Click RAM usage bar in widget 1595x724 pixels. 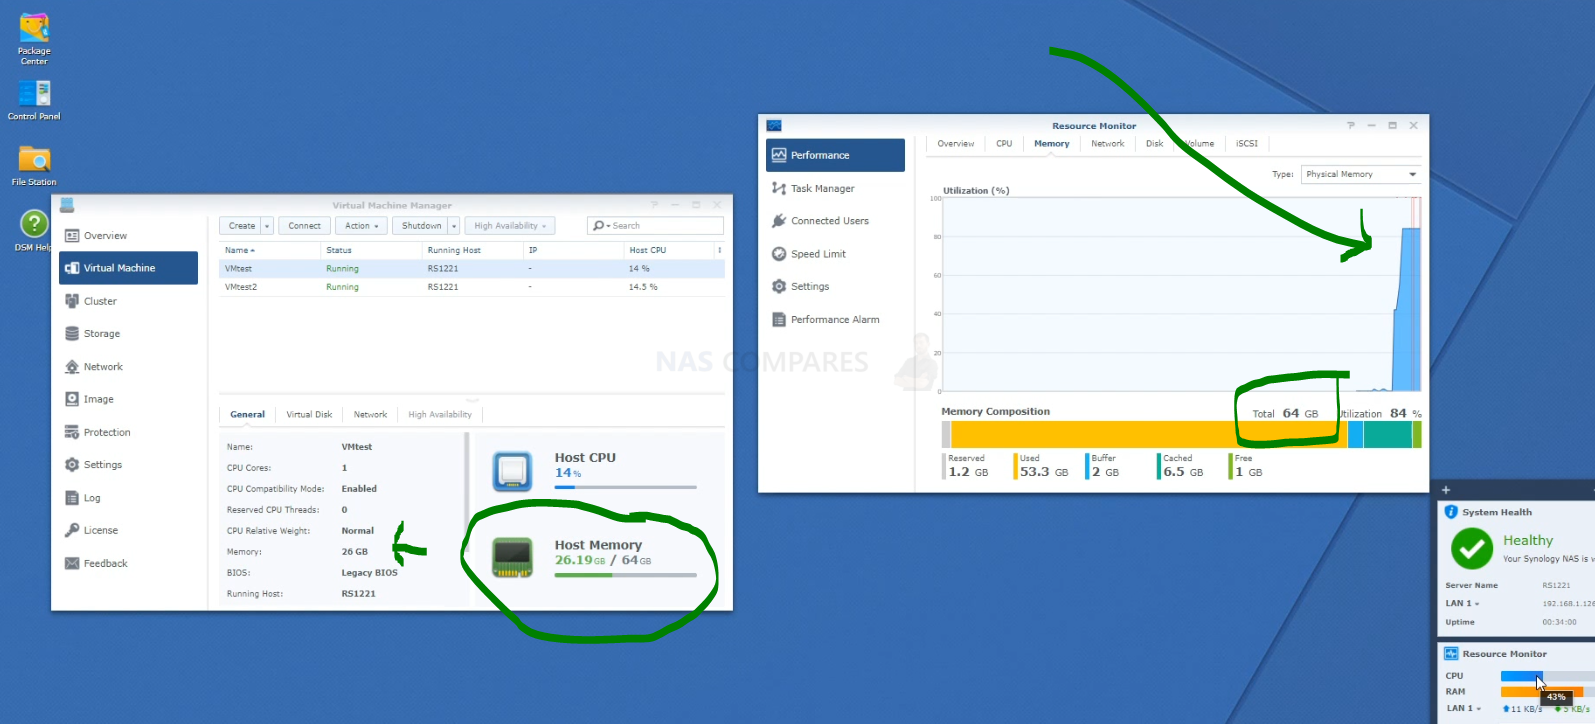point(1547,692)
